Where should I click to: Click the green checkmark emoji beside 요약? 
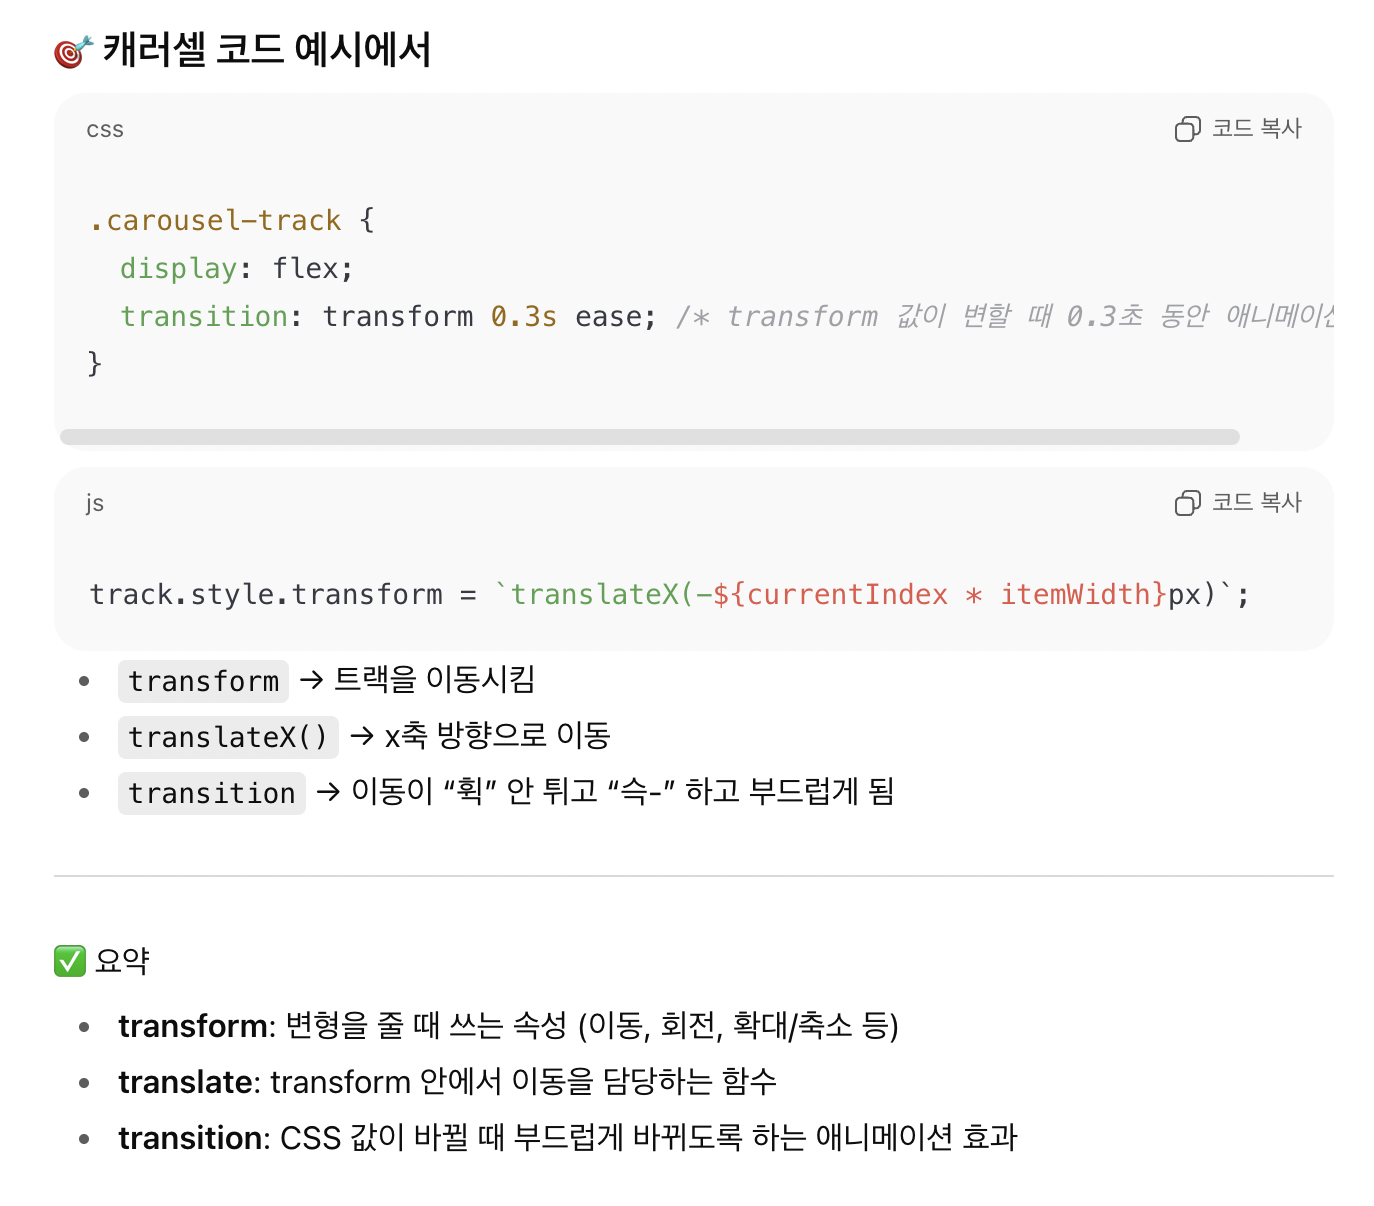(x=70, y=961)
